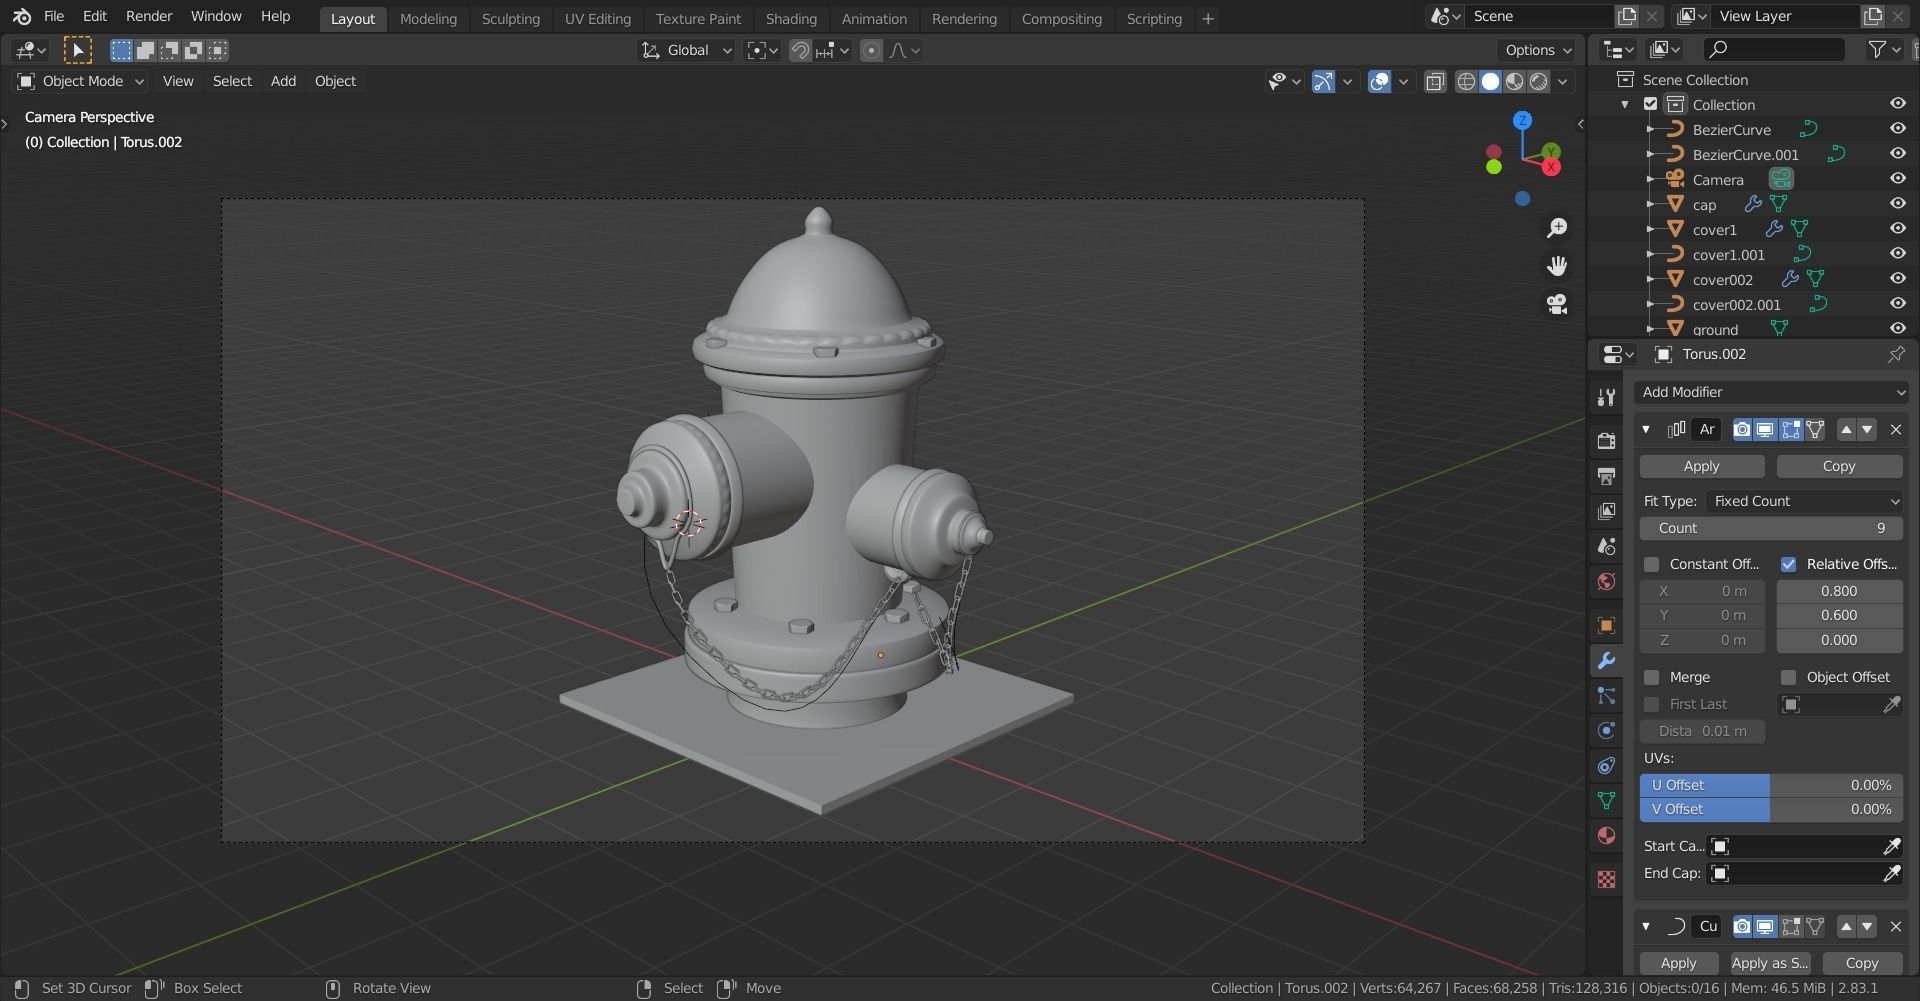Viewport: 1920px width, 1001px height.
Task: Open the World Properties tab
Action: [x=1606, y=581]
